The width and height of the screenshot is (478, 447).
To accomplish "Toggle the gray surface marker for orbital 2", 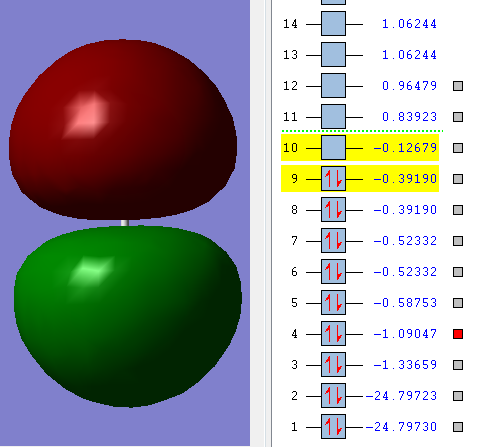I will click(x=458, y=396).
